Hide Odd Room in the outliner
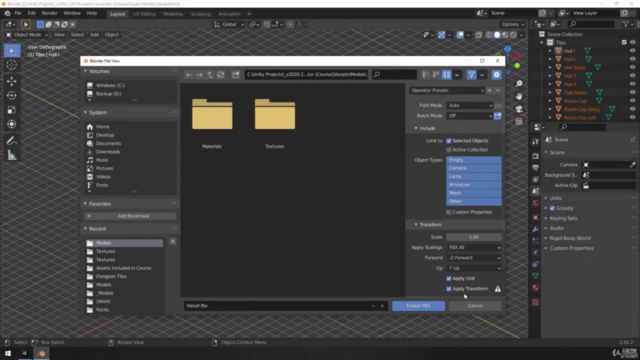640x360 pixels. click(x=632, y=93)
